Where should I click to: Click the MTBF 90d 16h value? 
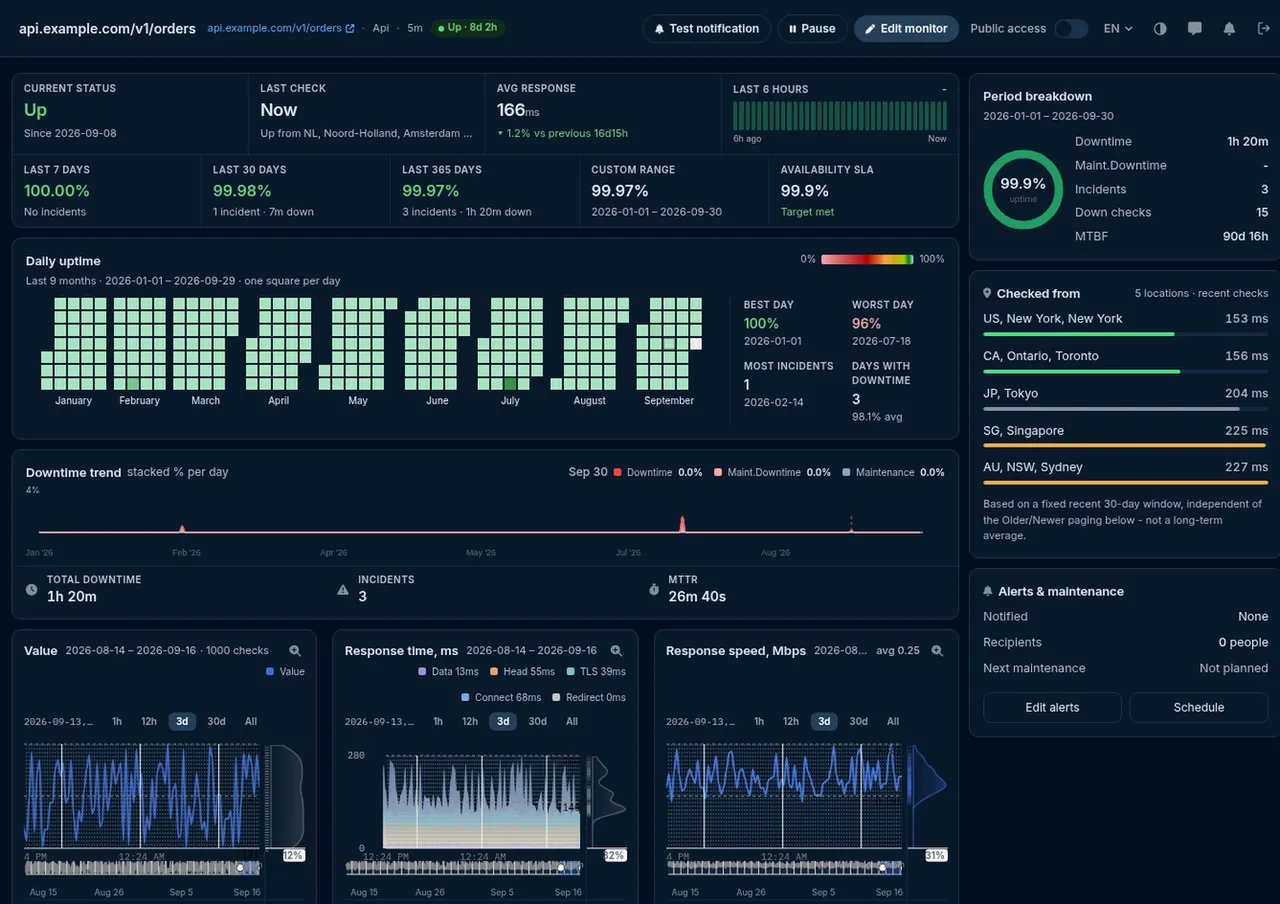pos(1246,236)
